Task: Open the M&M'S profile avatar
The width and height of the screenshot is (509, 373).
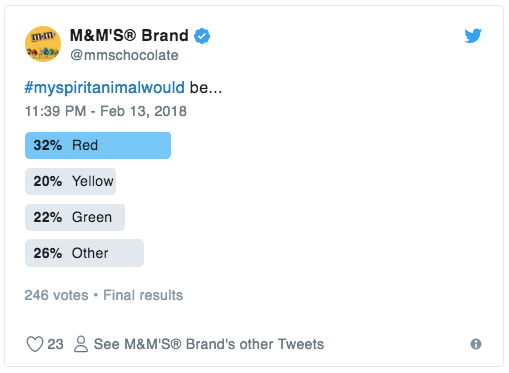Action: pos(43,44)
